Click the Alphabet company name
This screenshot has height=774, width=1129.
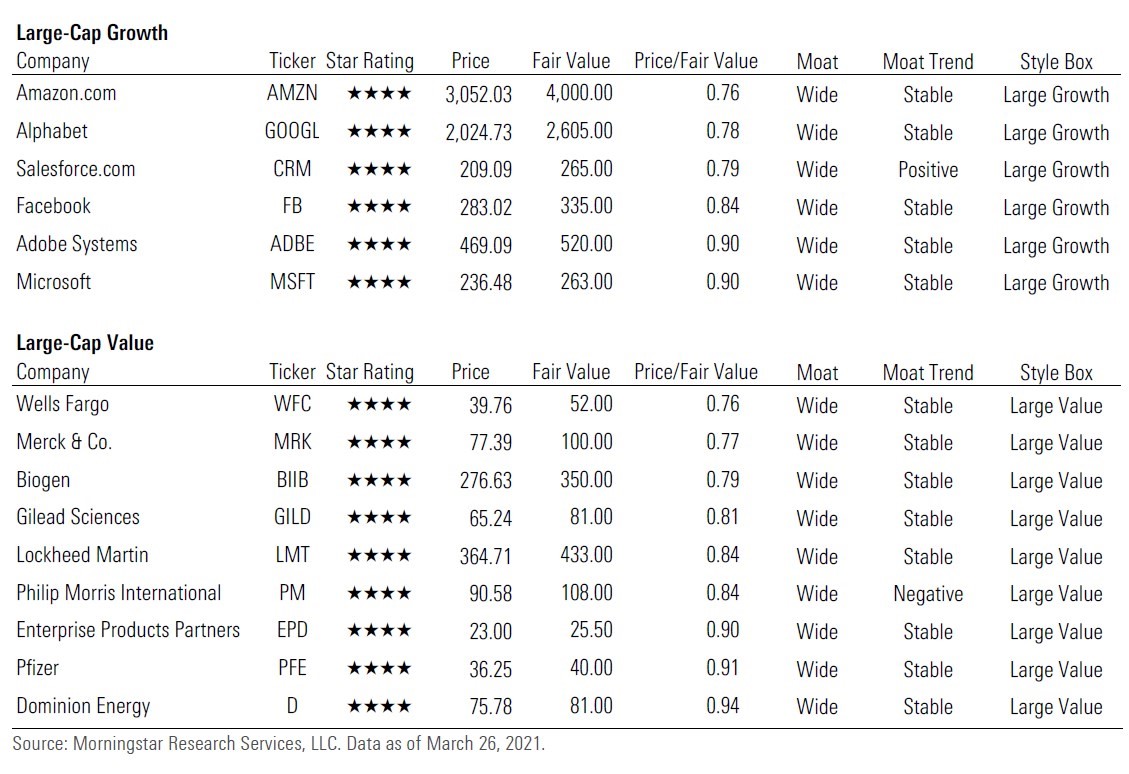[x=52, y=132]
